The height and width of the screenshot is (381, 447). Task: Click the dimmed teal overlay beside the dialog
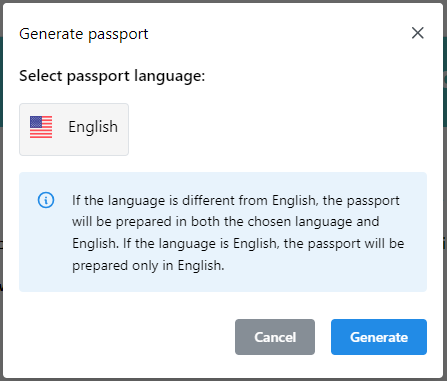click(x=445, y=82)
